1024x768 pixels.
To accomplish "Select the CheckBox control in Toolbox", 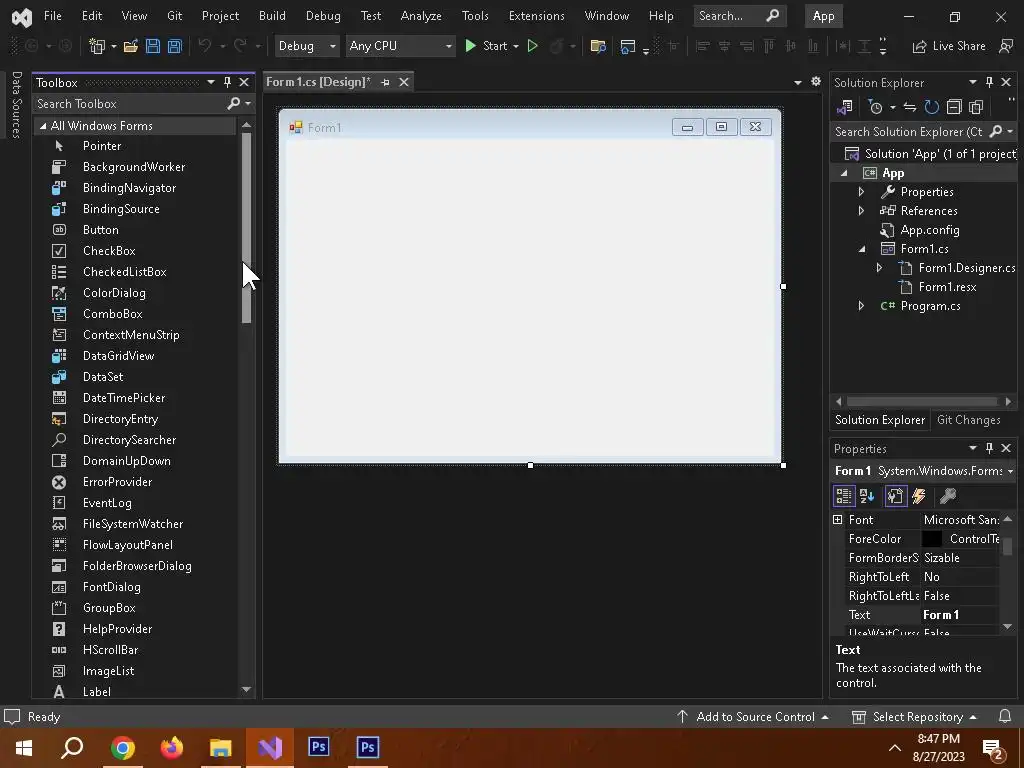I will 109,251.
